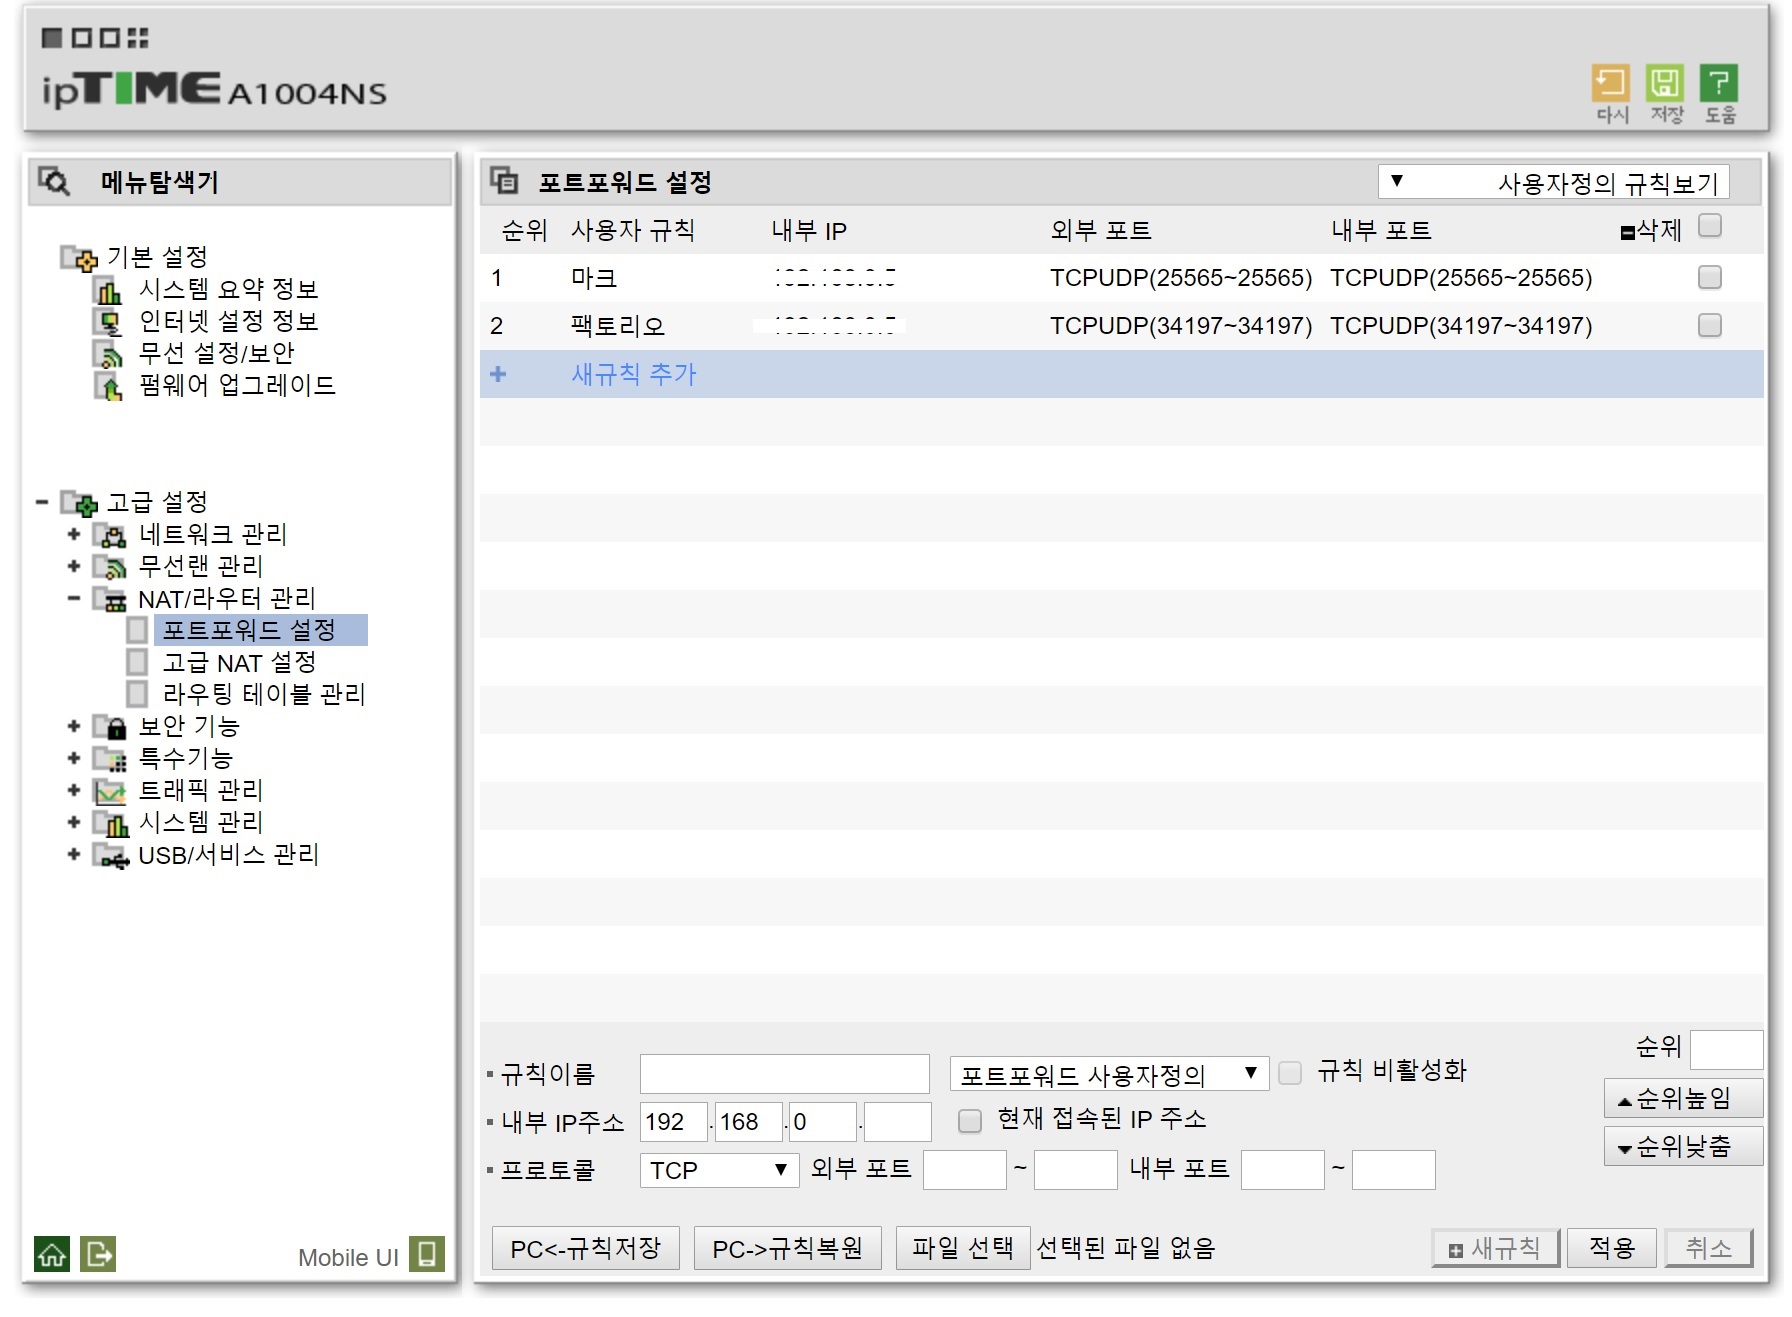Click the 무선 설정/보안 wireless icon
Screen dimensions: 1792x1317
coord(108,354)
